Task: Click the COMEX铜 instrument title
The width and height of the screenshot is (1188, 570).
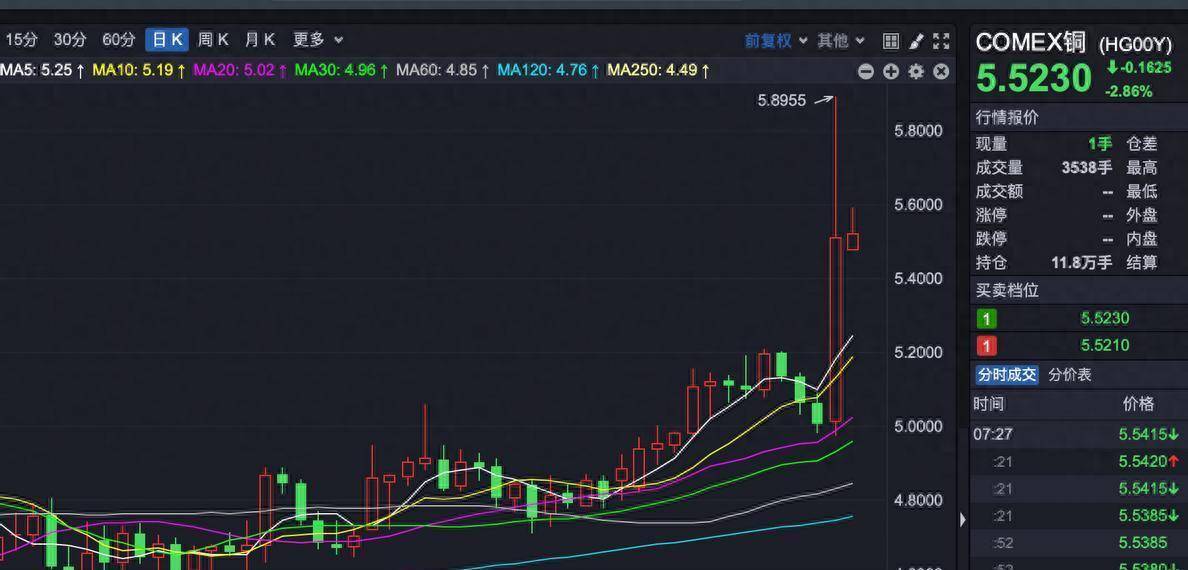Action: [1030, 42]
